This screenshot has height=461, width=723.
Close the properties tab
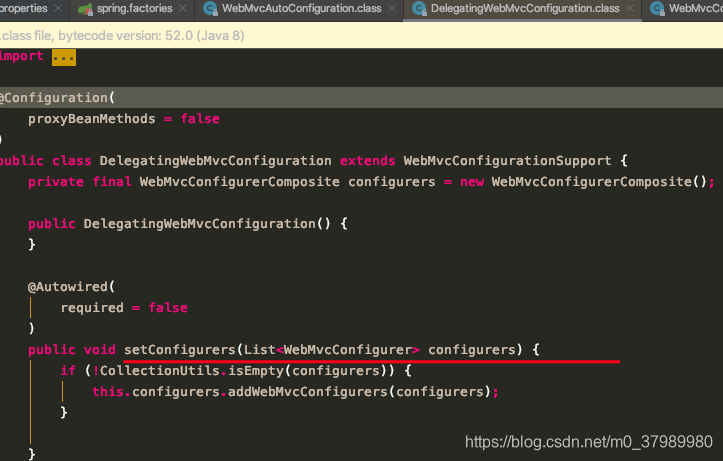(x=58, y=8)
